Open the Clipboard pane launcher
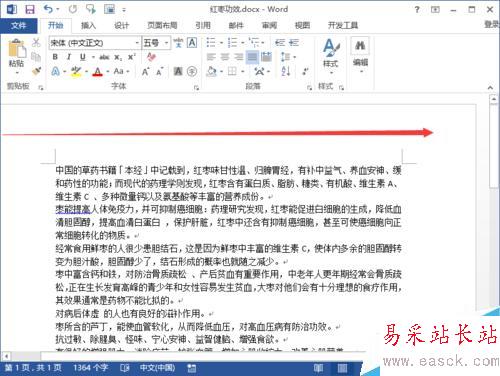The image size is (500, 376). (41, 88)
